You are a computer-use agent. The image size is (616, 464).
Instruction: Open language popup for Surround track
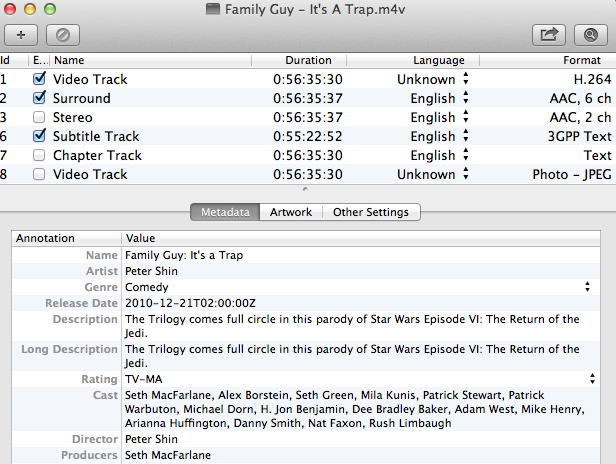click(466, 97)
